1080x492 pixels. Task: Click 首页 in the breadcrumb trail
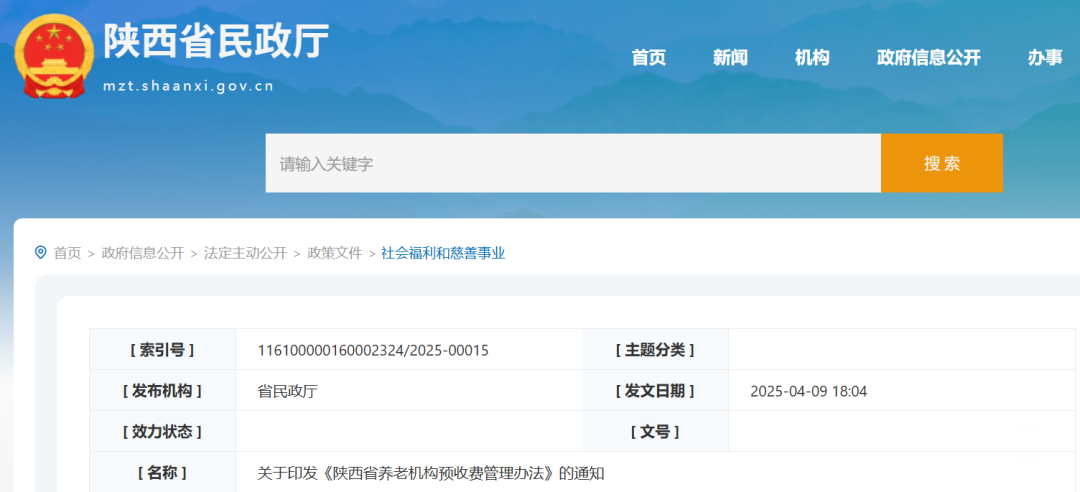[67, 253]
